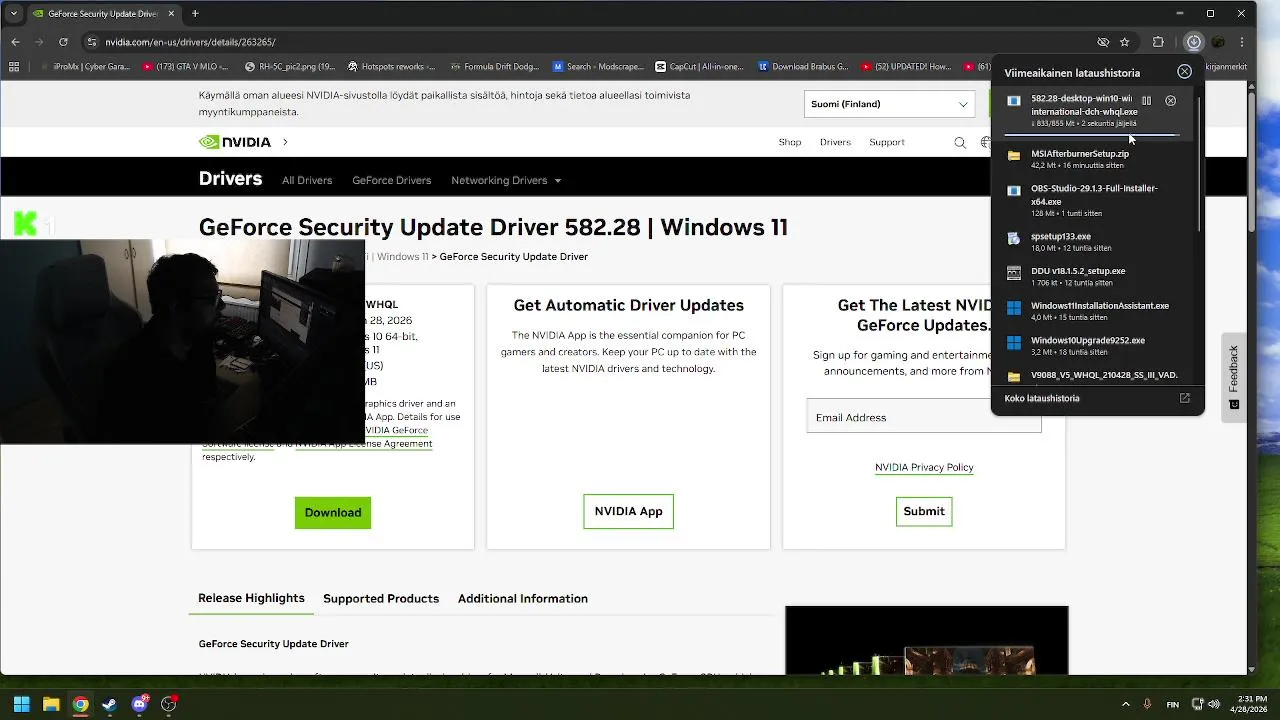
Task: Open Steam from taskbar
Action: click(109, 704)
